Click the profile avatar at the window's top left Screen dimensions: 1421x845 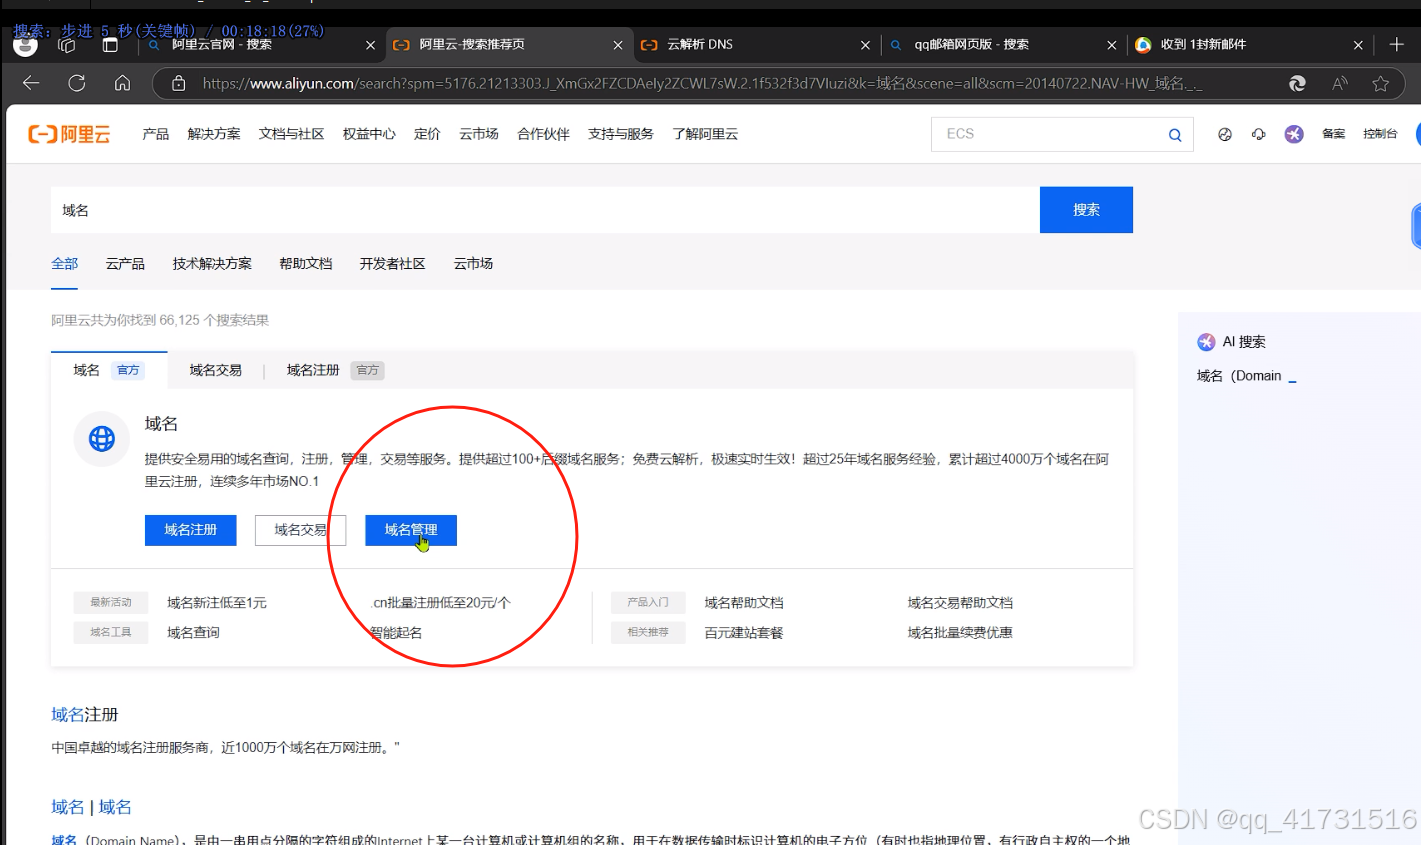tap(25, 45)
